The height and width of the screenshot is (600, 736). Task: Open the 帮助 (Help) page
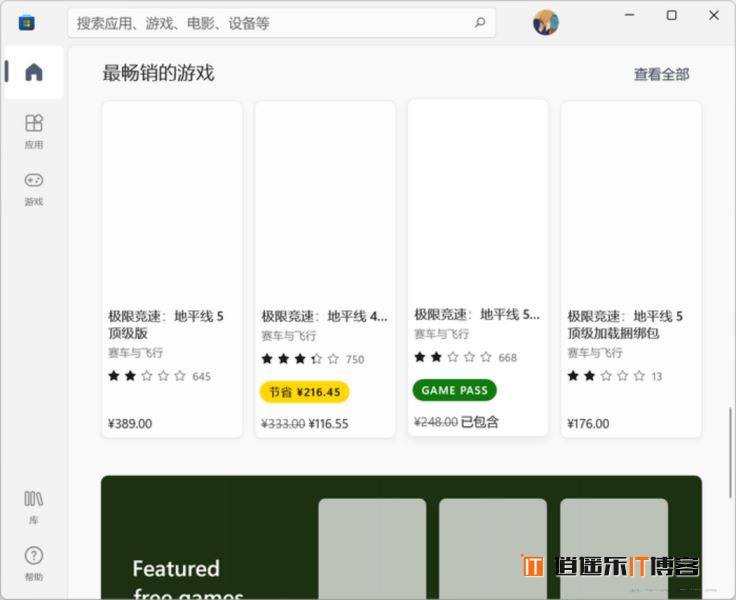click(x=34, y=564)
